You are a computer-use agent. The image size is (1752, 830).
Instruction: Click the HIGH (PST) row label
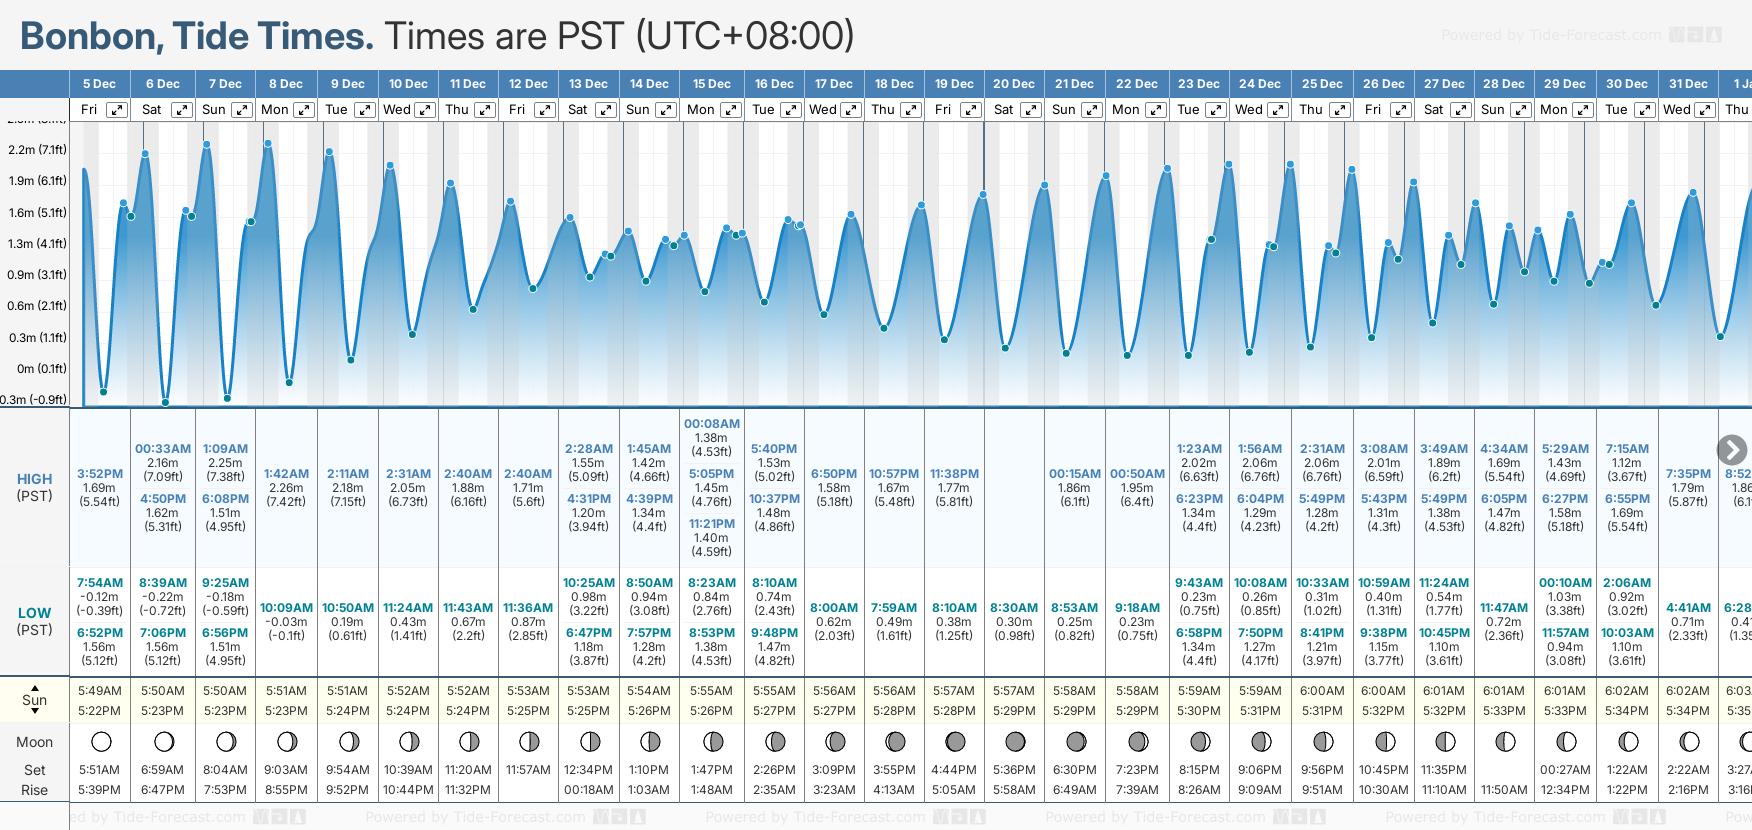click(x=35, y=487)
